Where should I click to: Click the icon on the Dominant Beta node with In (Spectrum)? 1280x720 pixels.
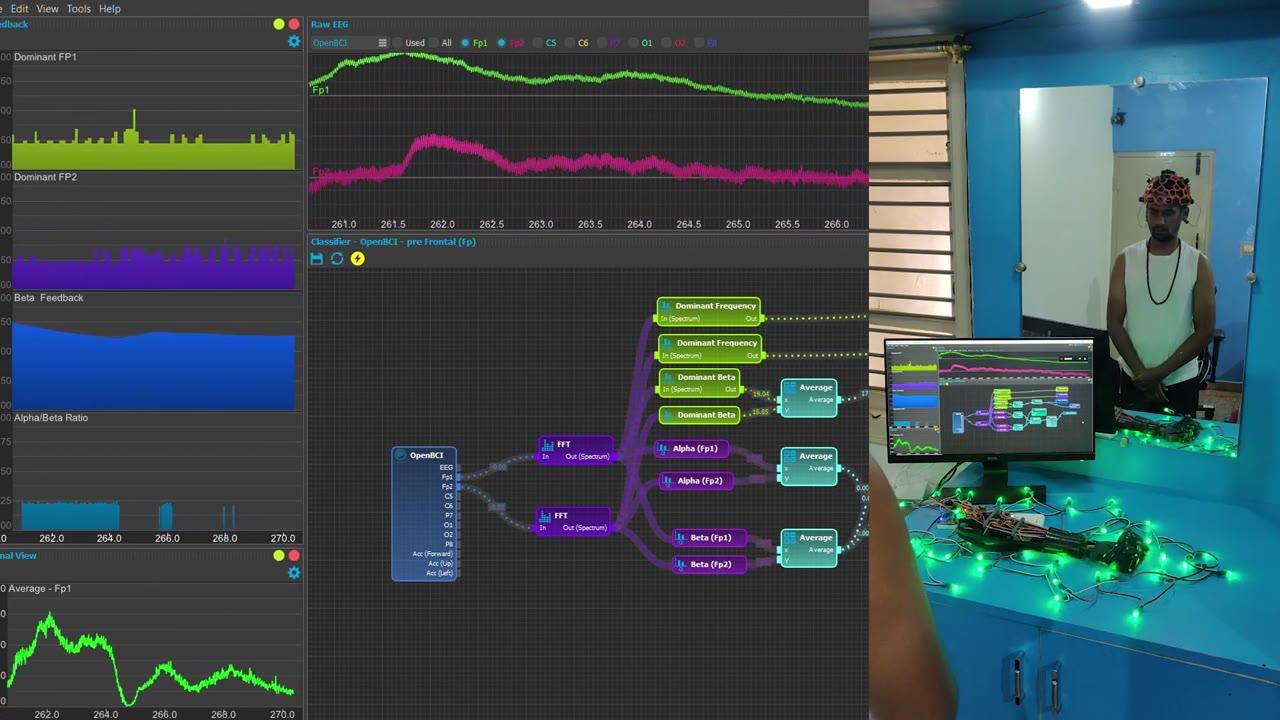pyautogui.click(x=668, y=378)
